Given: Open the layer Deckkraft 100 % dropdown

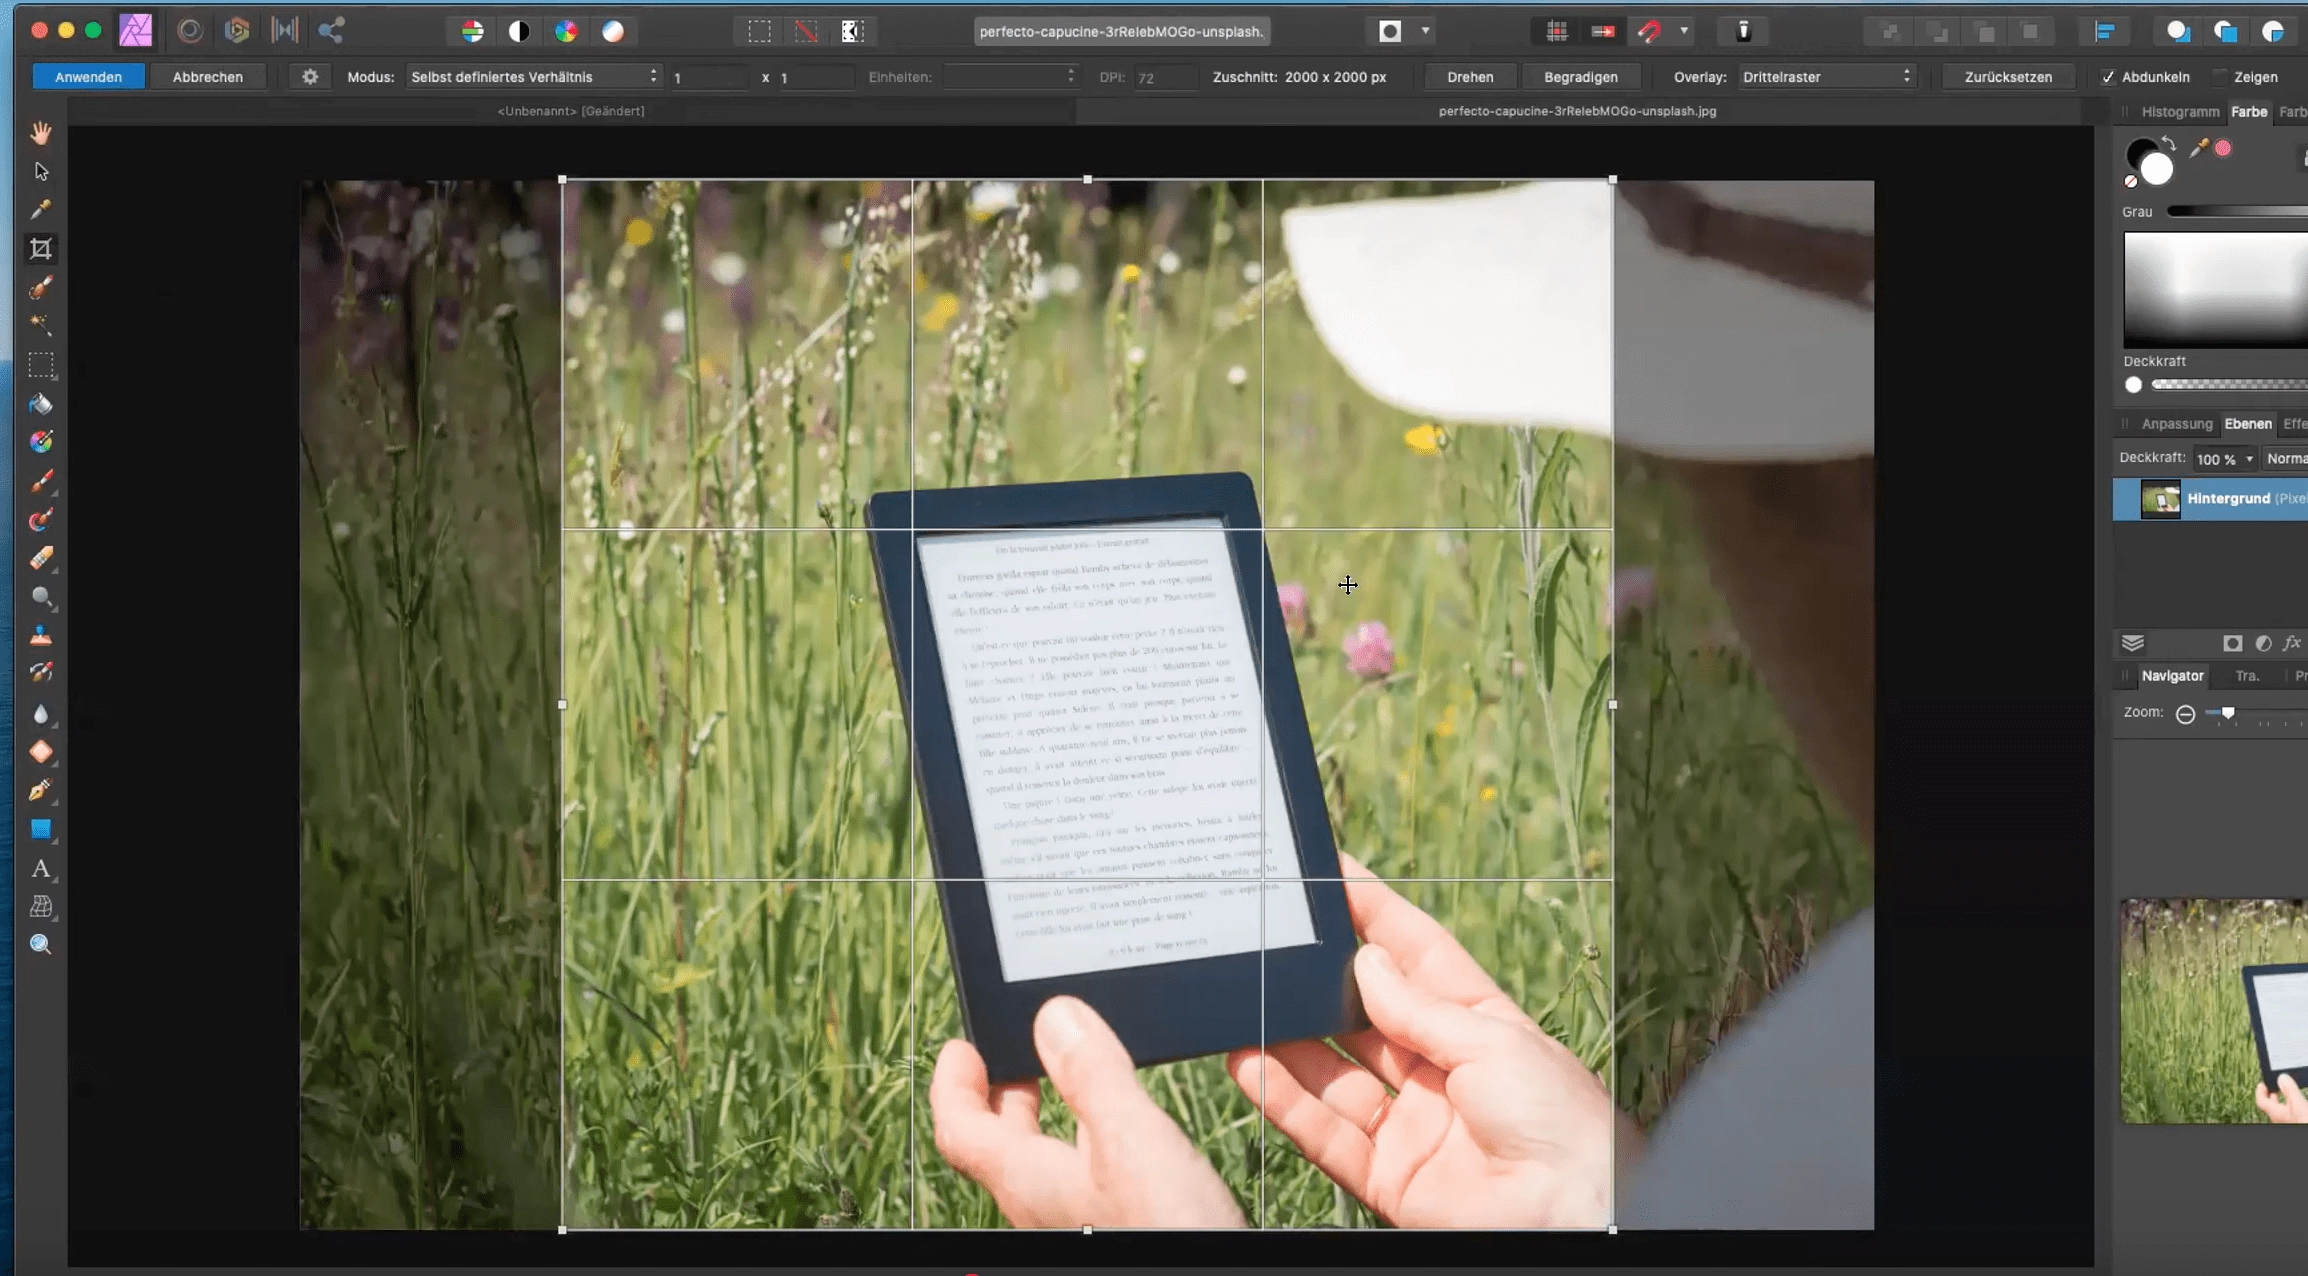Looking at the screenshot, I should (x=2224, y=459).
